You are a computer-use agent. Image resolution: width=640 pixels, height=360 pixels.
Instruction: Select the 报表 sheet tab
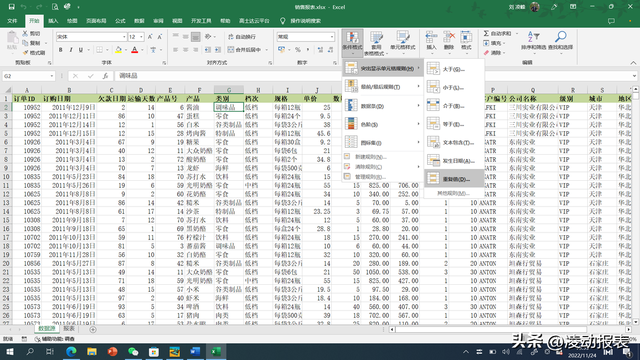[x=69, y=329]
